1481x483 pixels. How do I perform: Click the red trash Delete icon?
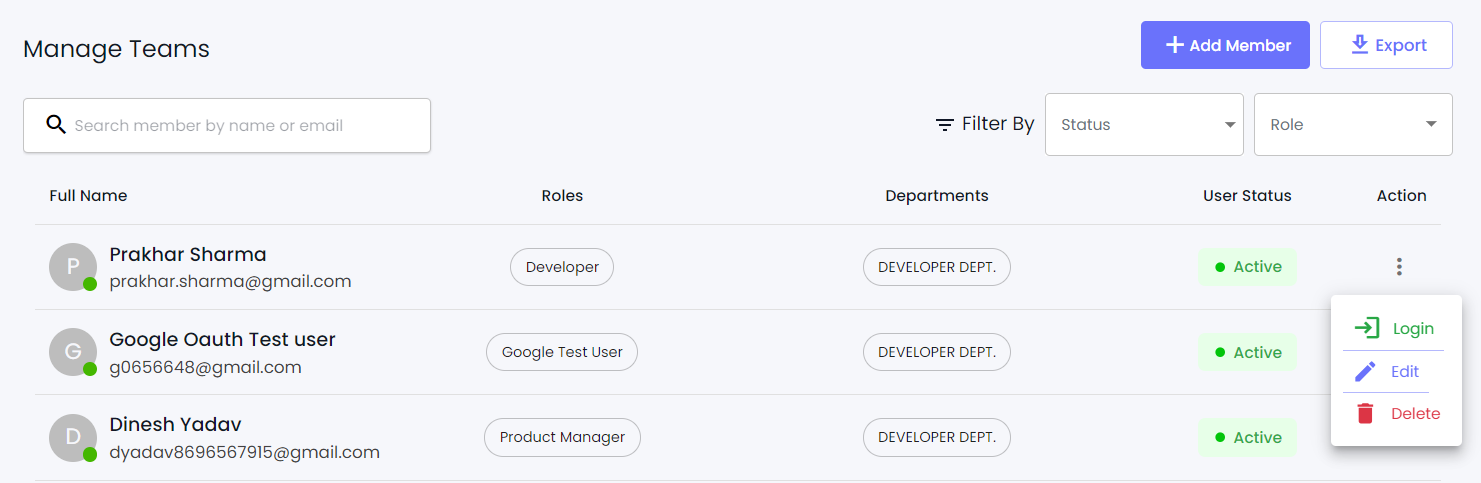pyautogui.click(x=1365, y=413)
